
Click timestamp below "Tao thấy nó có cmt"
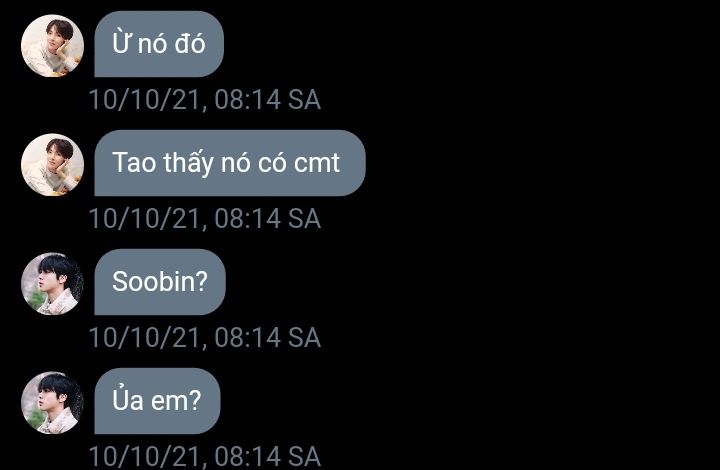pyautogui.click(x=205, y=218)
